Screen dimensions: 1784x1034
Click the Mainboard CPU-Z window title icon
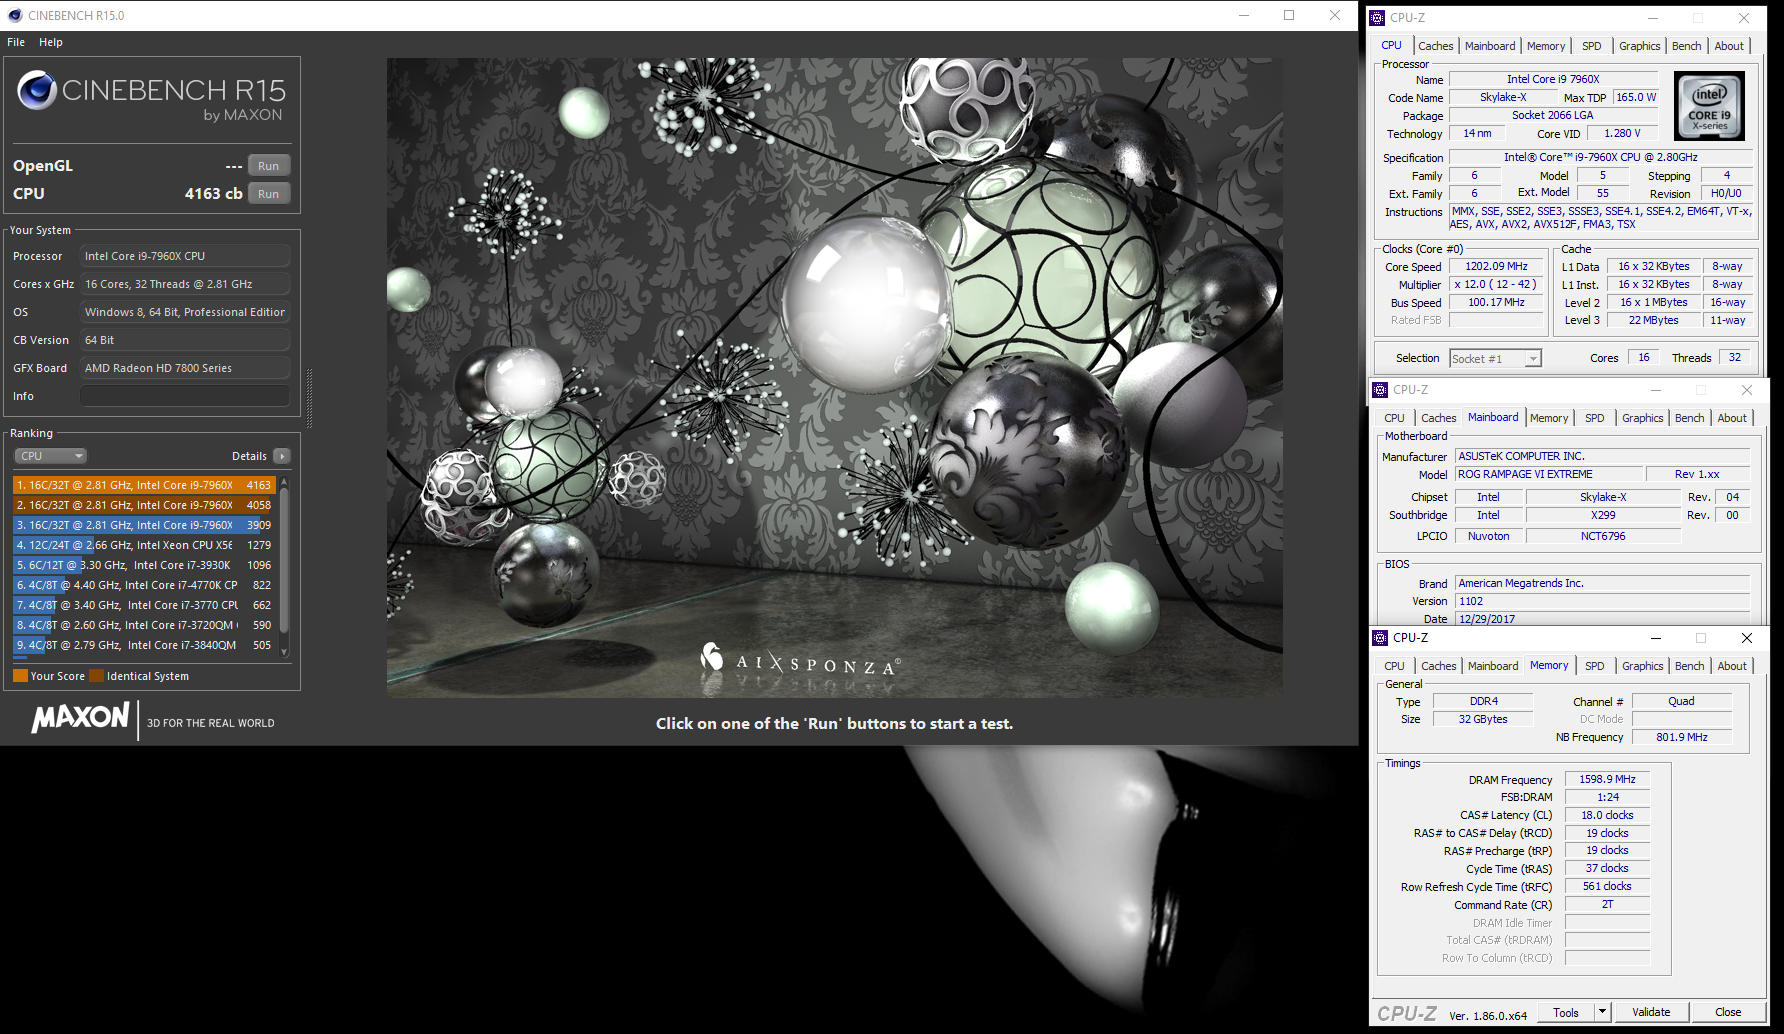(1380, 390)
